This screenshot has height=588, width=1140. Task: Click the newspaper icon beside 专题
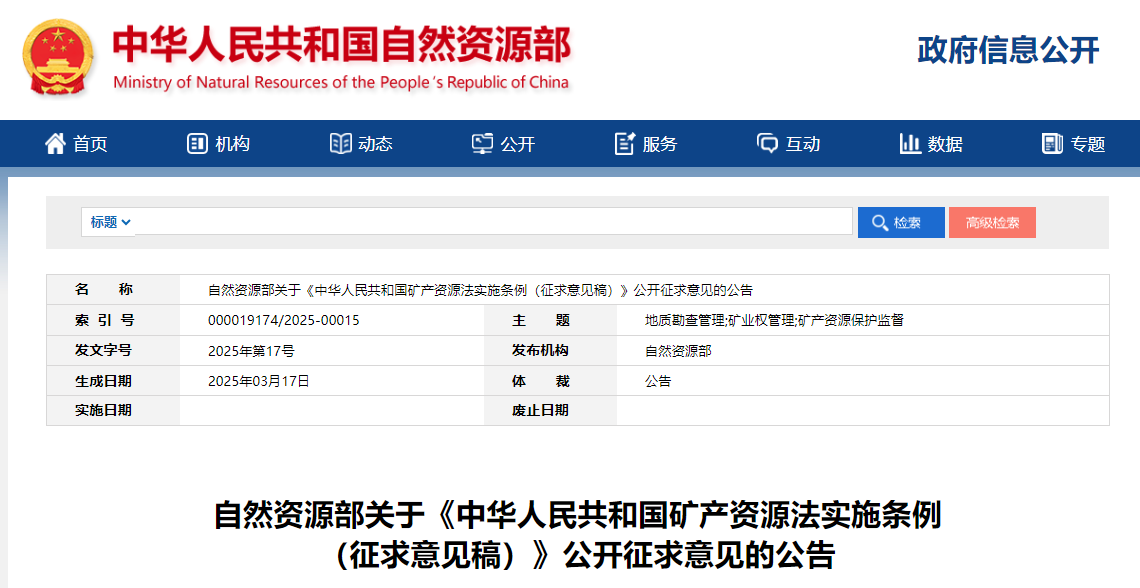point(1052,143)
